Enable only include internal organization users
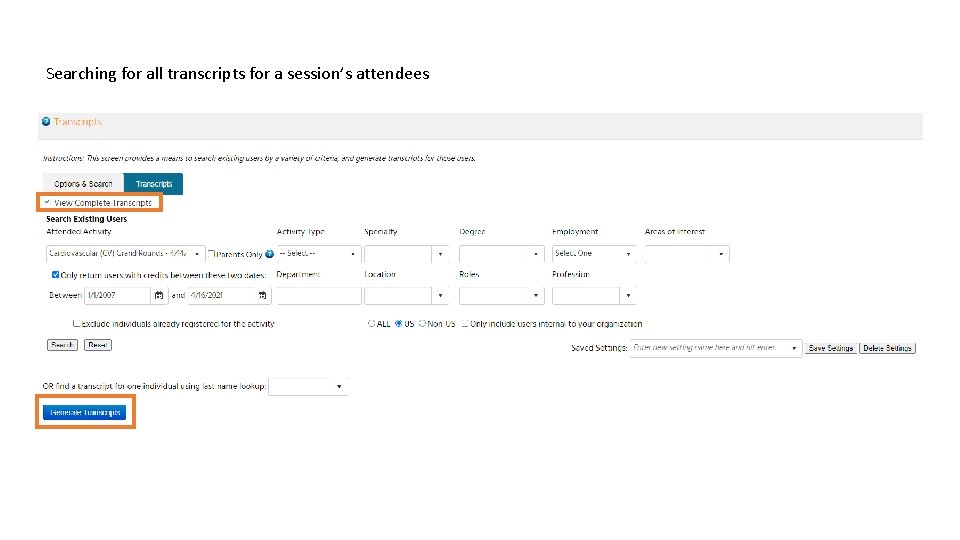The image size is (960, 540). (x=465, y=324)
